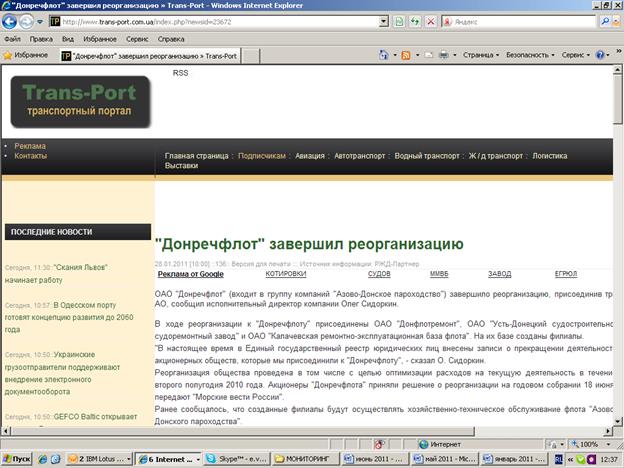Viewport: 624px width, 468px height.
Task: Expand the Print dropdown arrow
Action: [454, 55]
